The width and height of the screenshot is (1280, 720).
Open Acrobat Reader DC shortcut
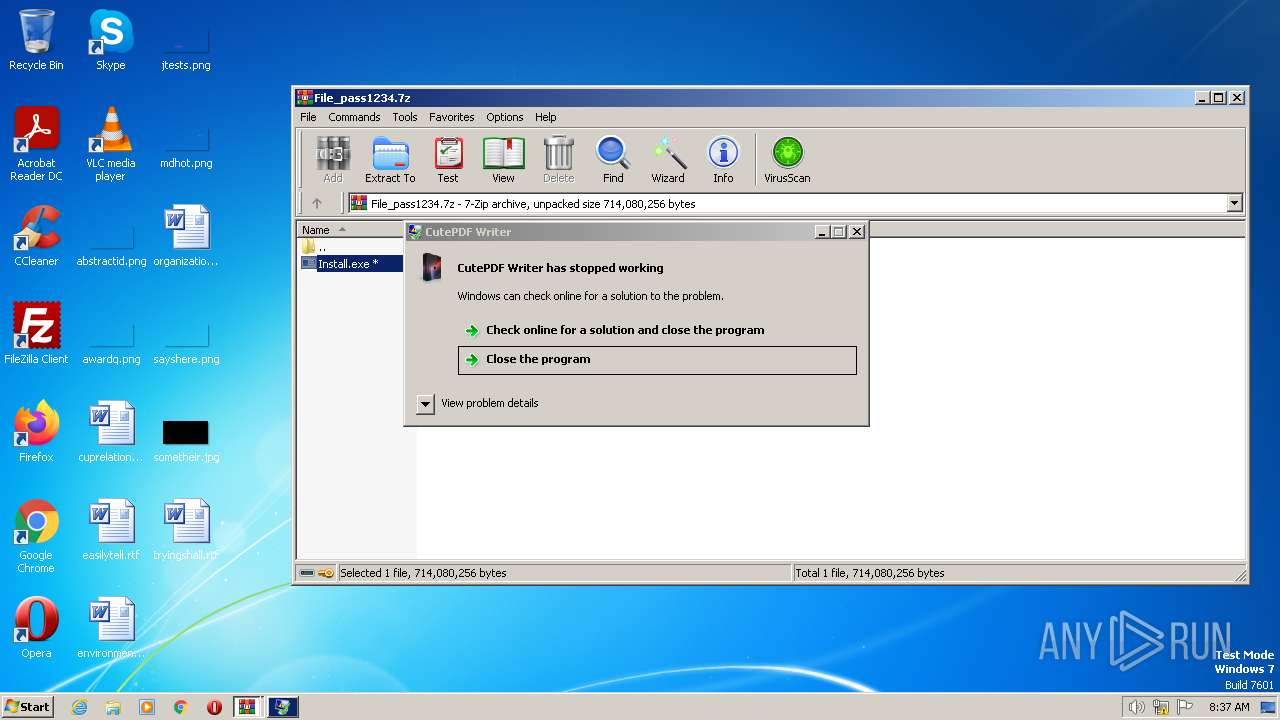[36, 144]
